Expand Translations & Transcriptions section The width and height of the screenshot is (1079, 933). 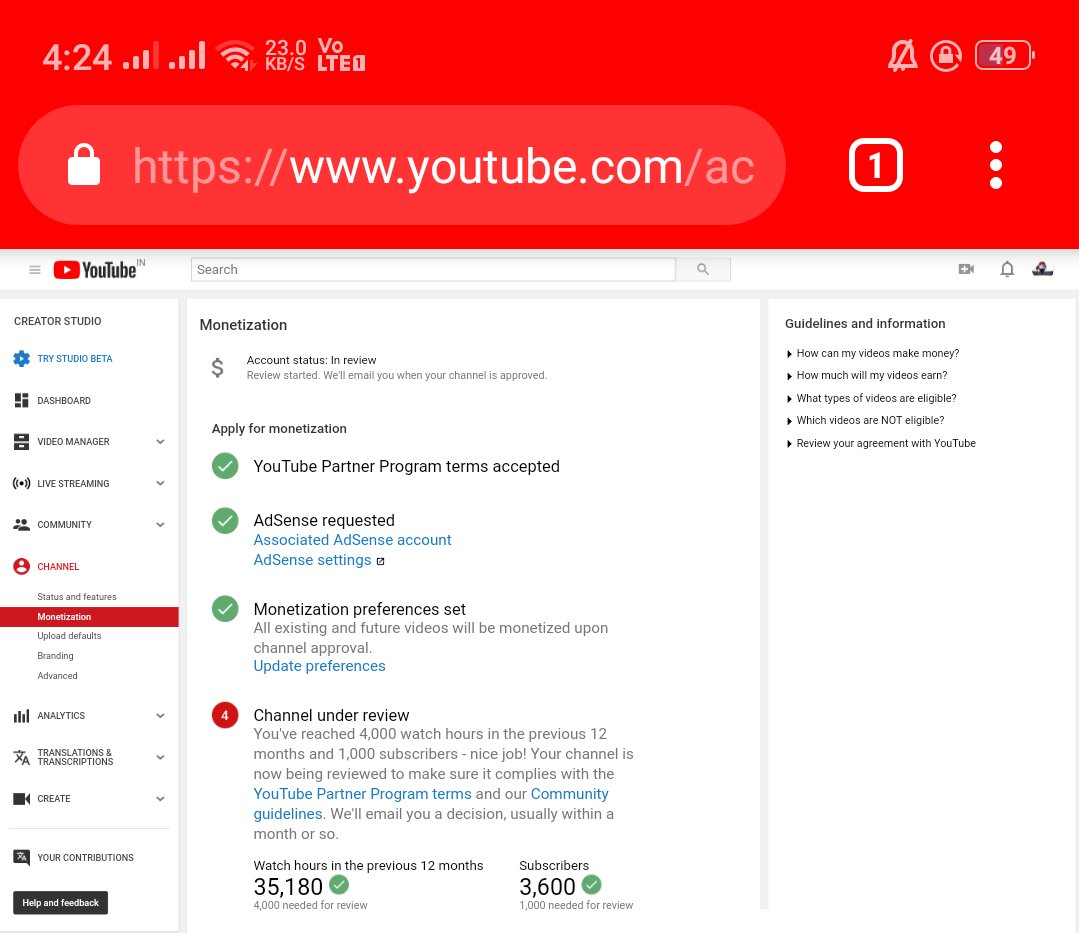coord(160,757)
